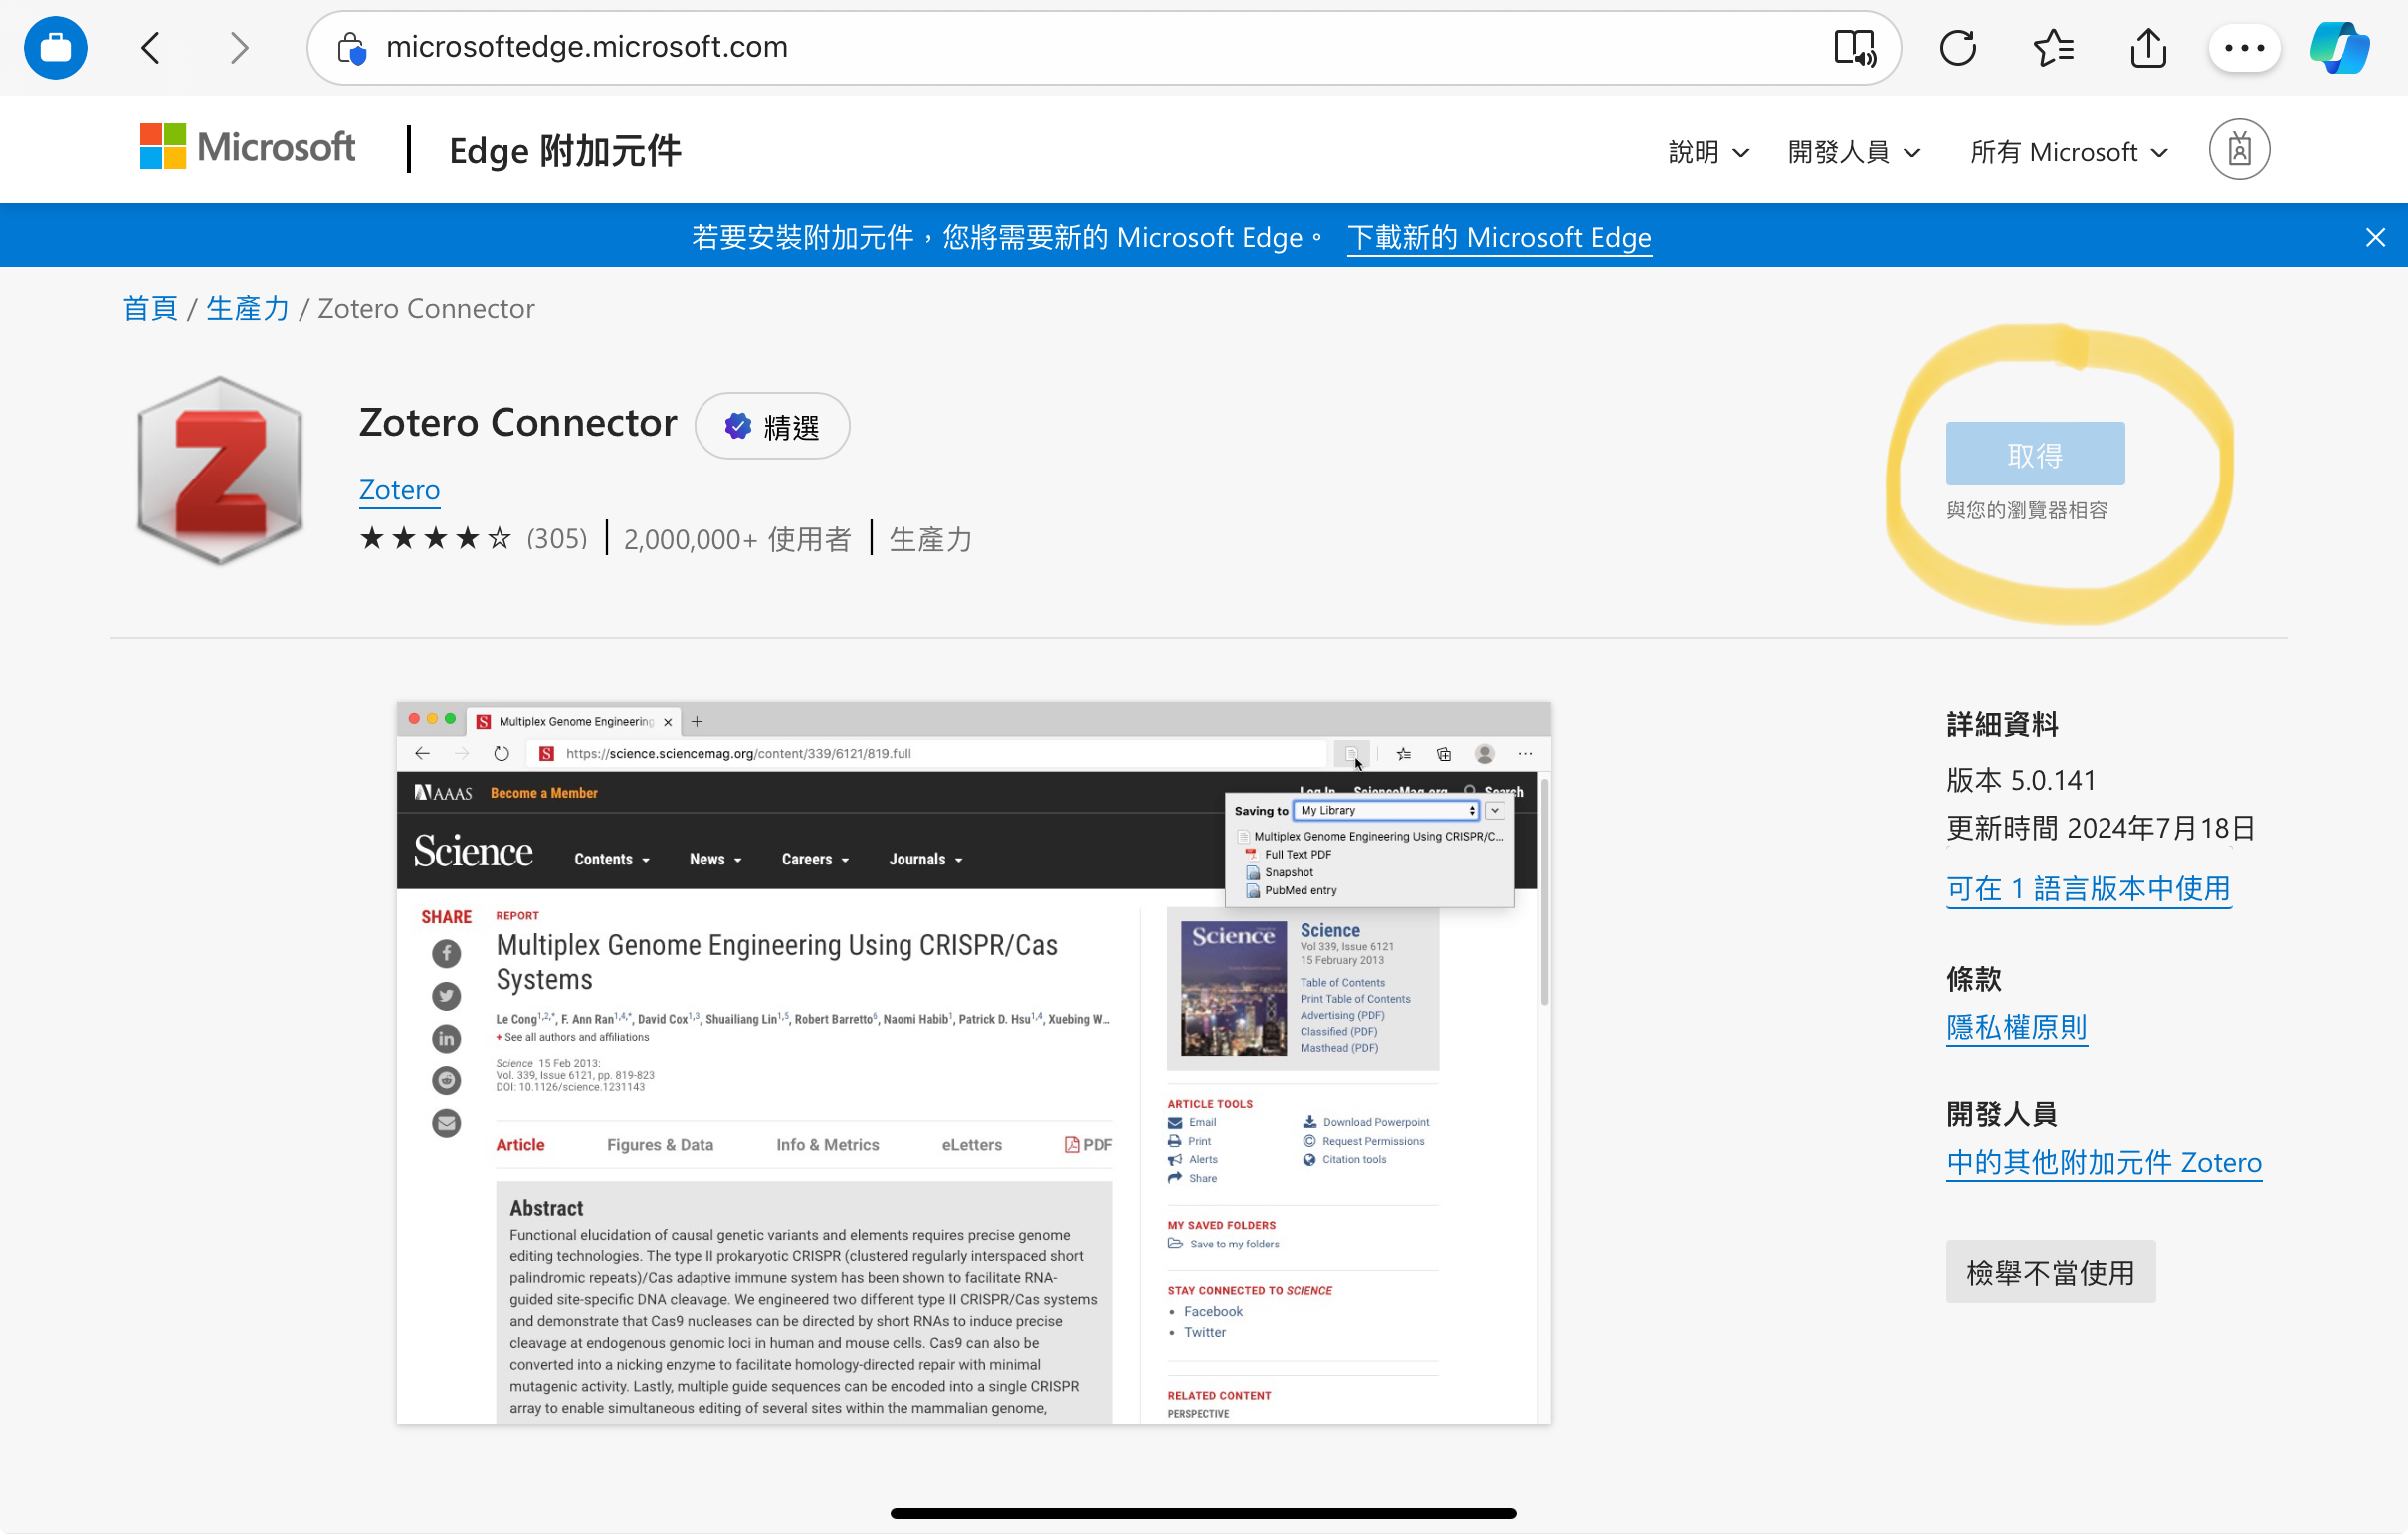Open the 生產力 breadcrumb link
The height and width of the screenshot is (1534, 2408).
pos(247,309)
